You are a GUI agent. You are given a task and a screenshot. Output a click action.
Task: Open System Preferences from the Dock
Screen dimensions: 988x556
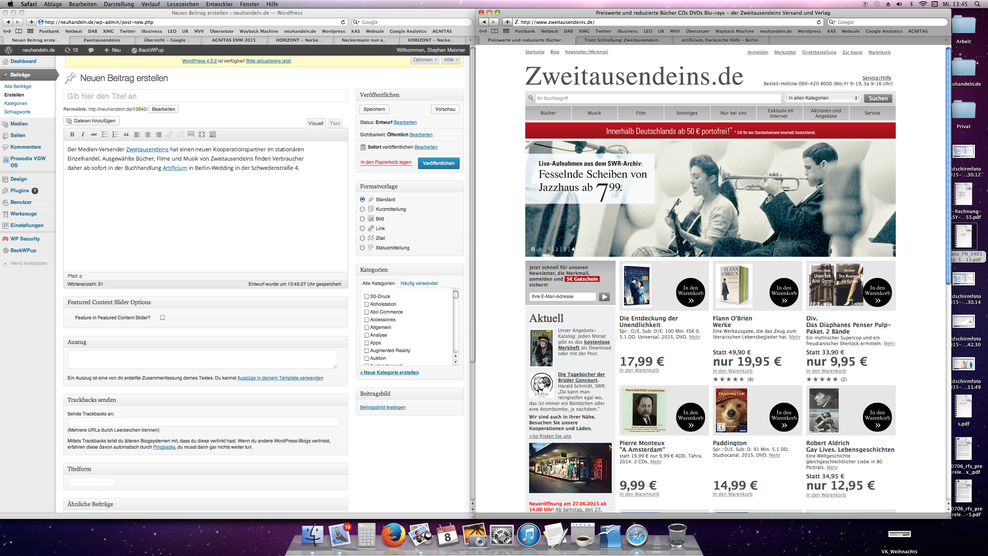[502, 535]
